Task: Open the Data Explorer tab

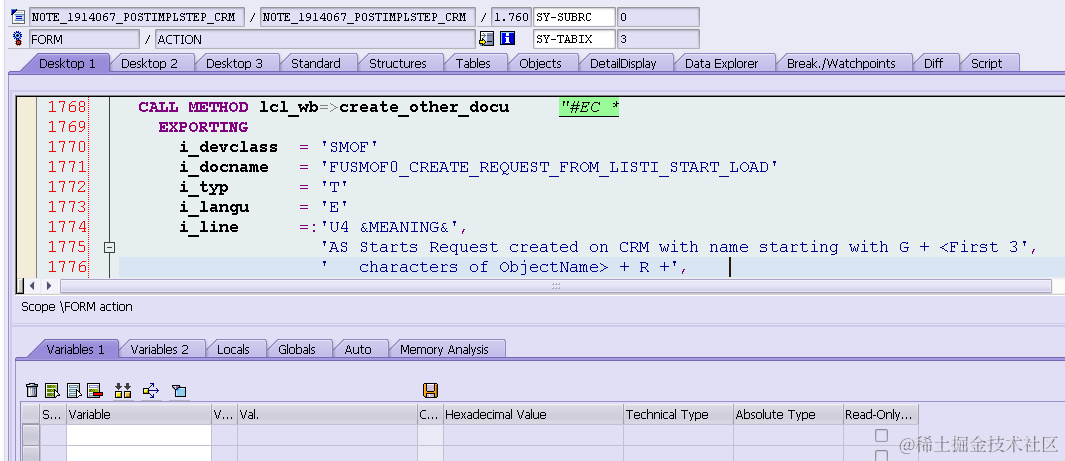Action: click(721, 63)
